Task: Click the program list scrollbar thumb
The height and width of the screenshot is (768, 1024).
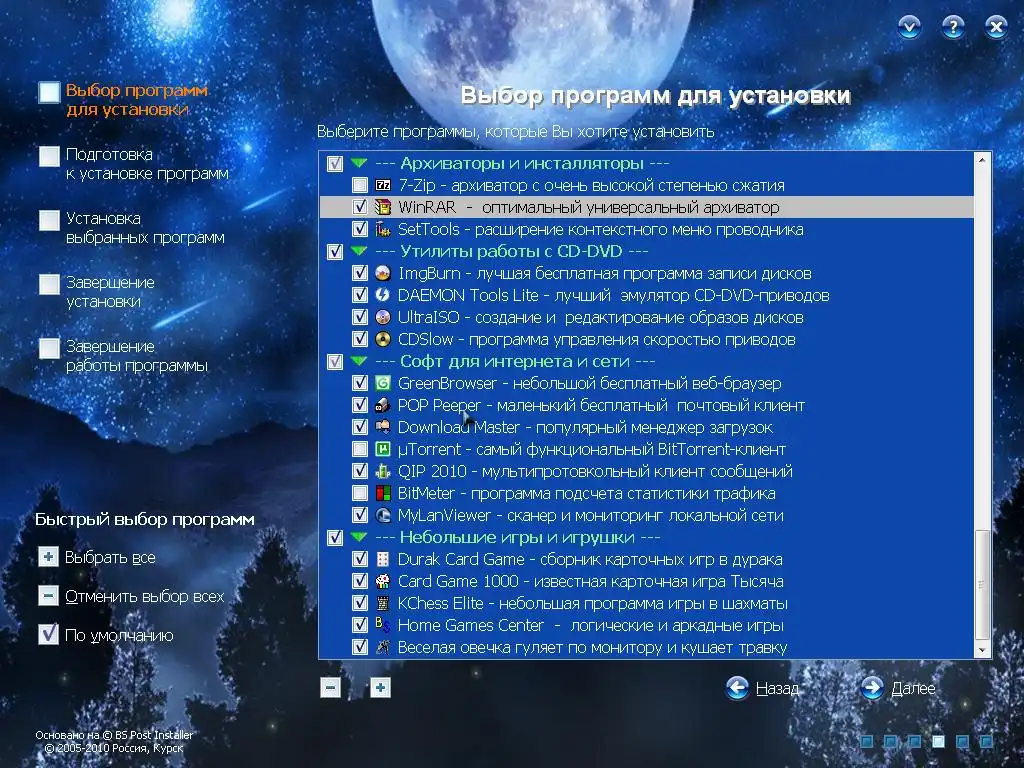Action: point(982,584)
